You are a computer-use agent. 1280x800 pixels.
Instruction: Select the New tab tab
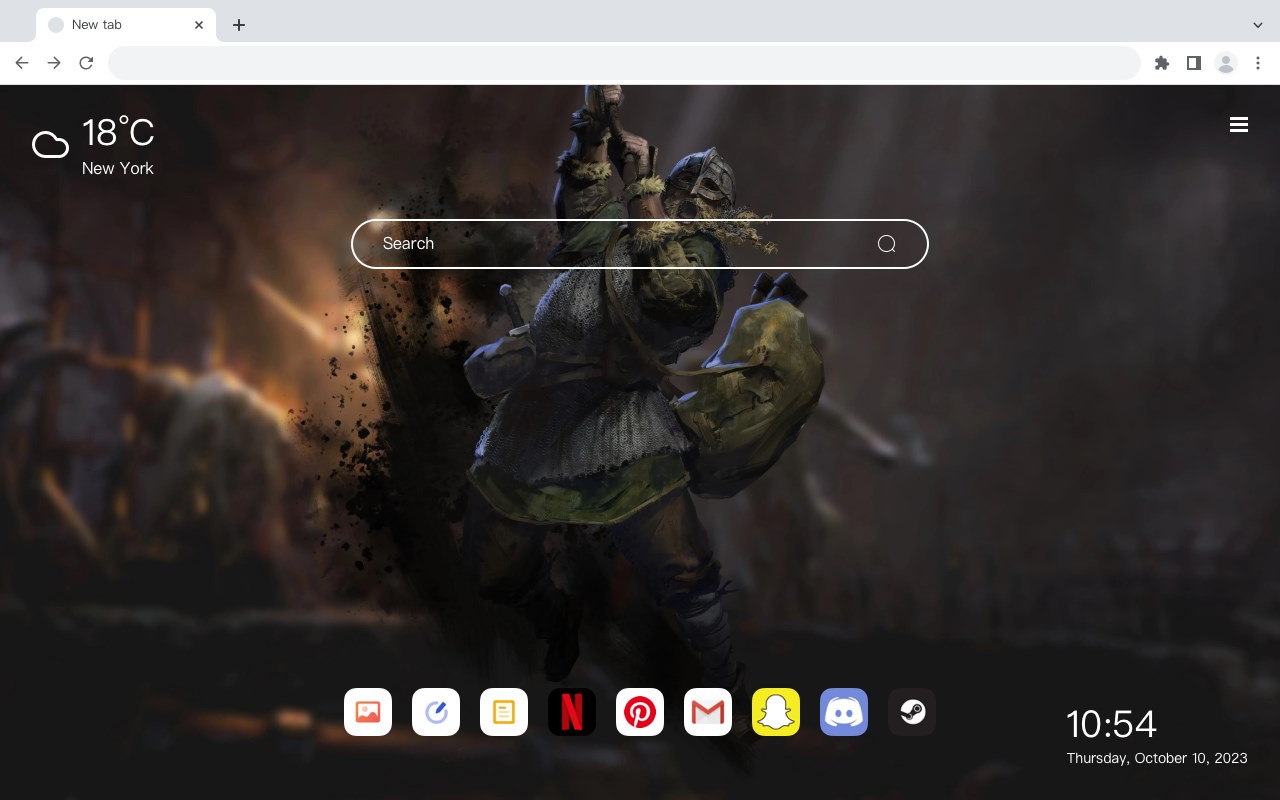coord(126,25)
